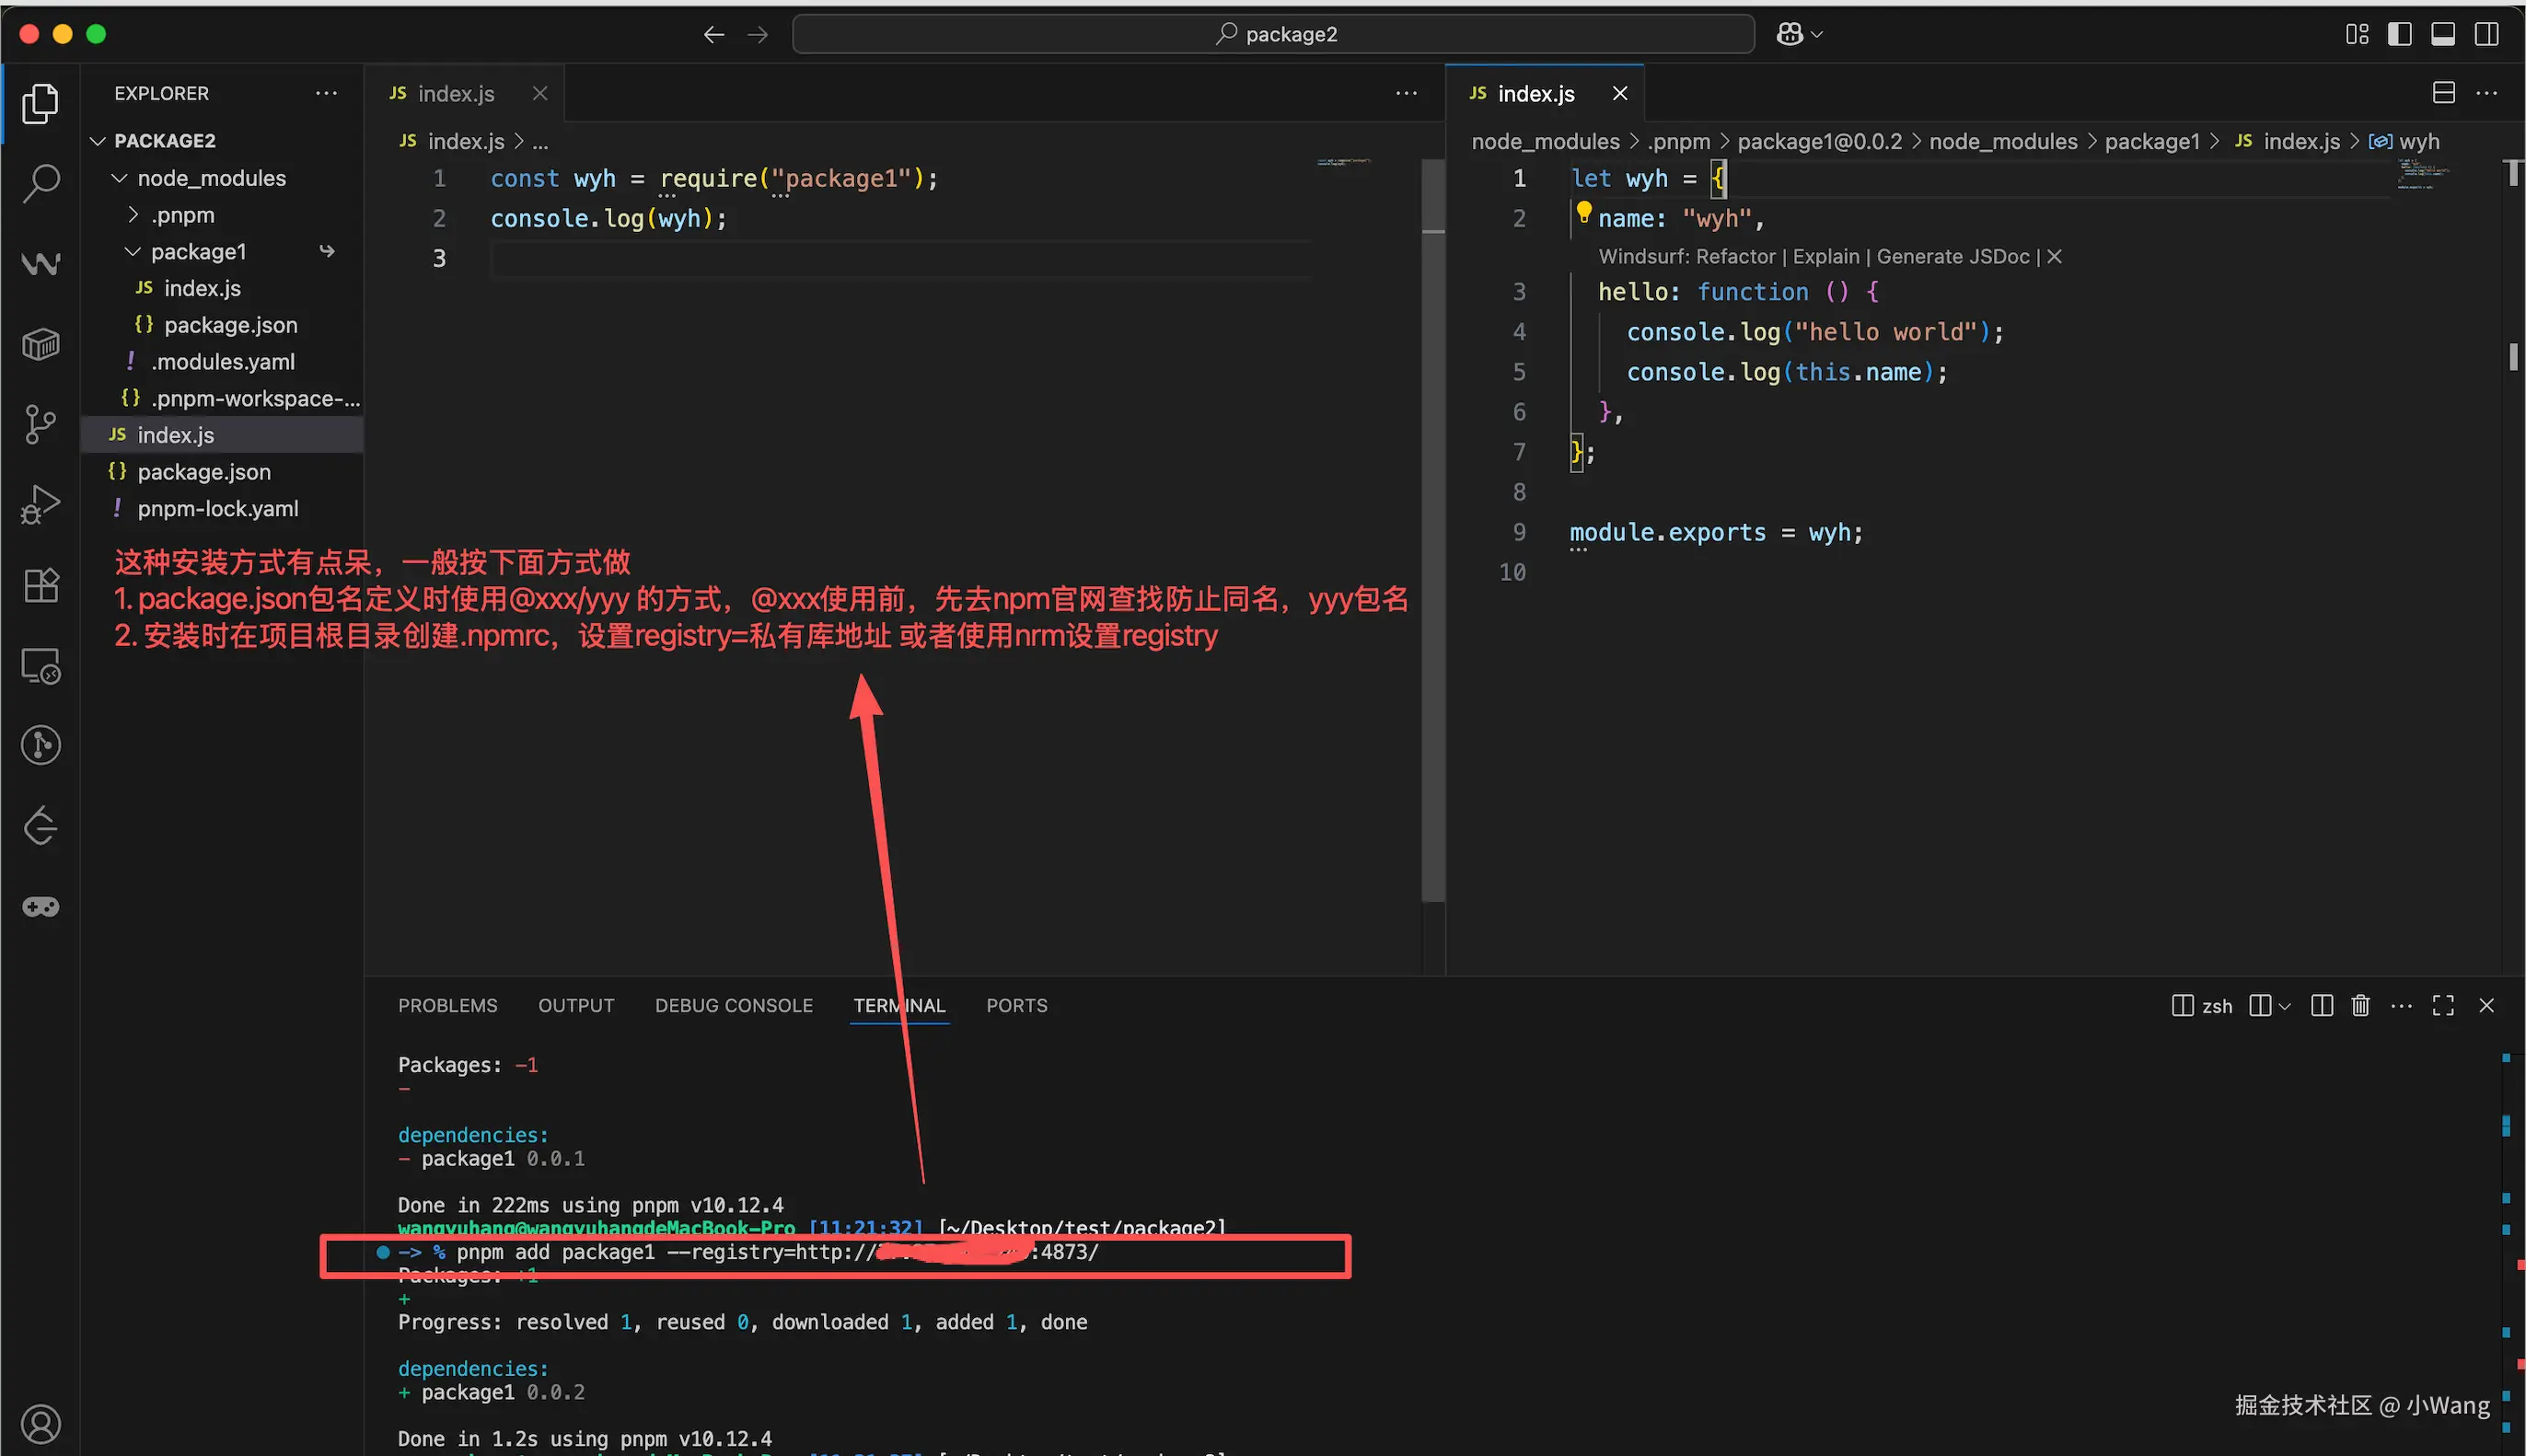Open the Extensions view
Screen dimensions: 2526x1456
tap(41, 585)
